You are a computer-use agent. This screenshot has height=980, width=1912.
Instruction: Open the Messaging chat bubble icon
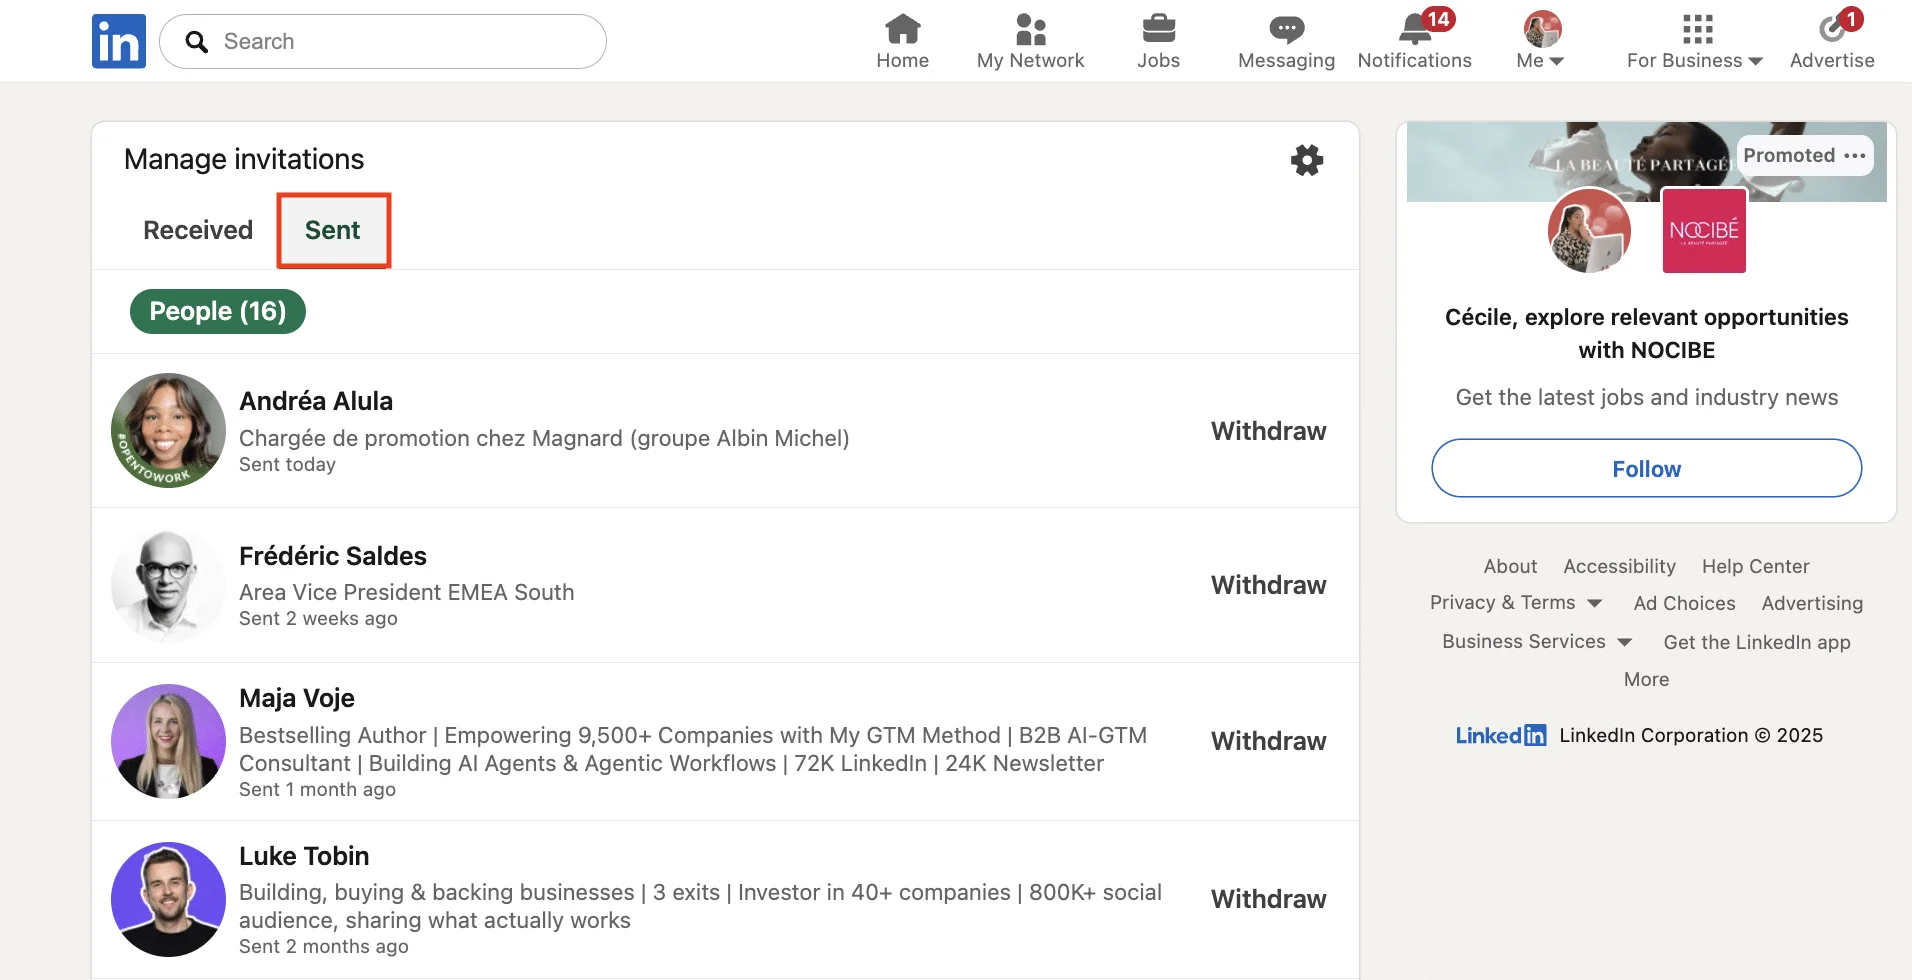1286,29
